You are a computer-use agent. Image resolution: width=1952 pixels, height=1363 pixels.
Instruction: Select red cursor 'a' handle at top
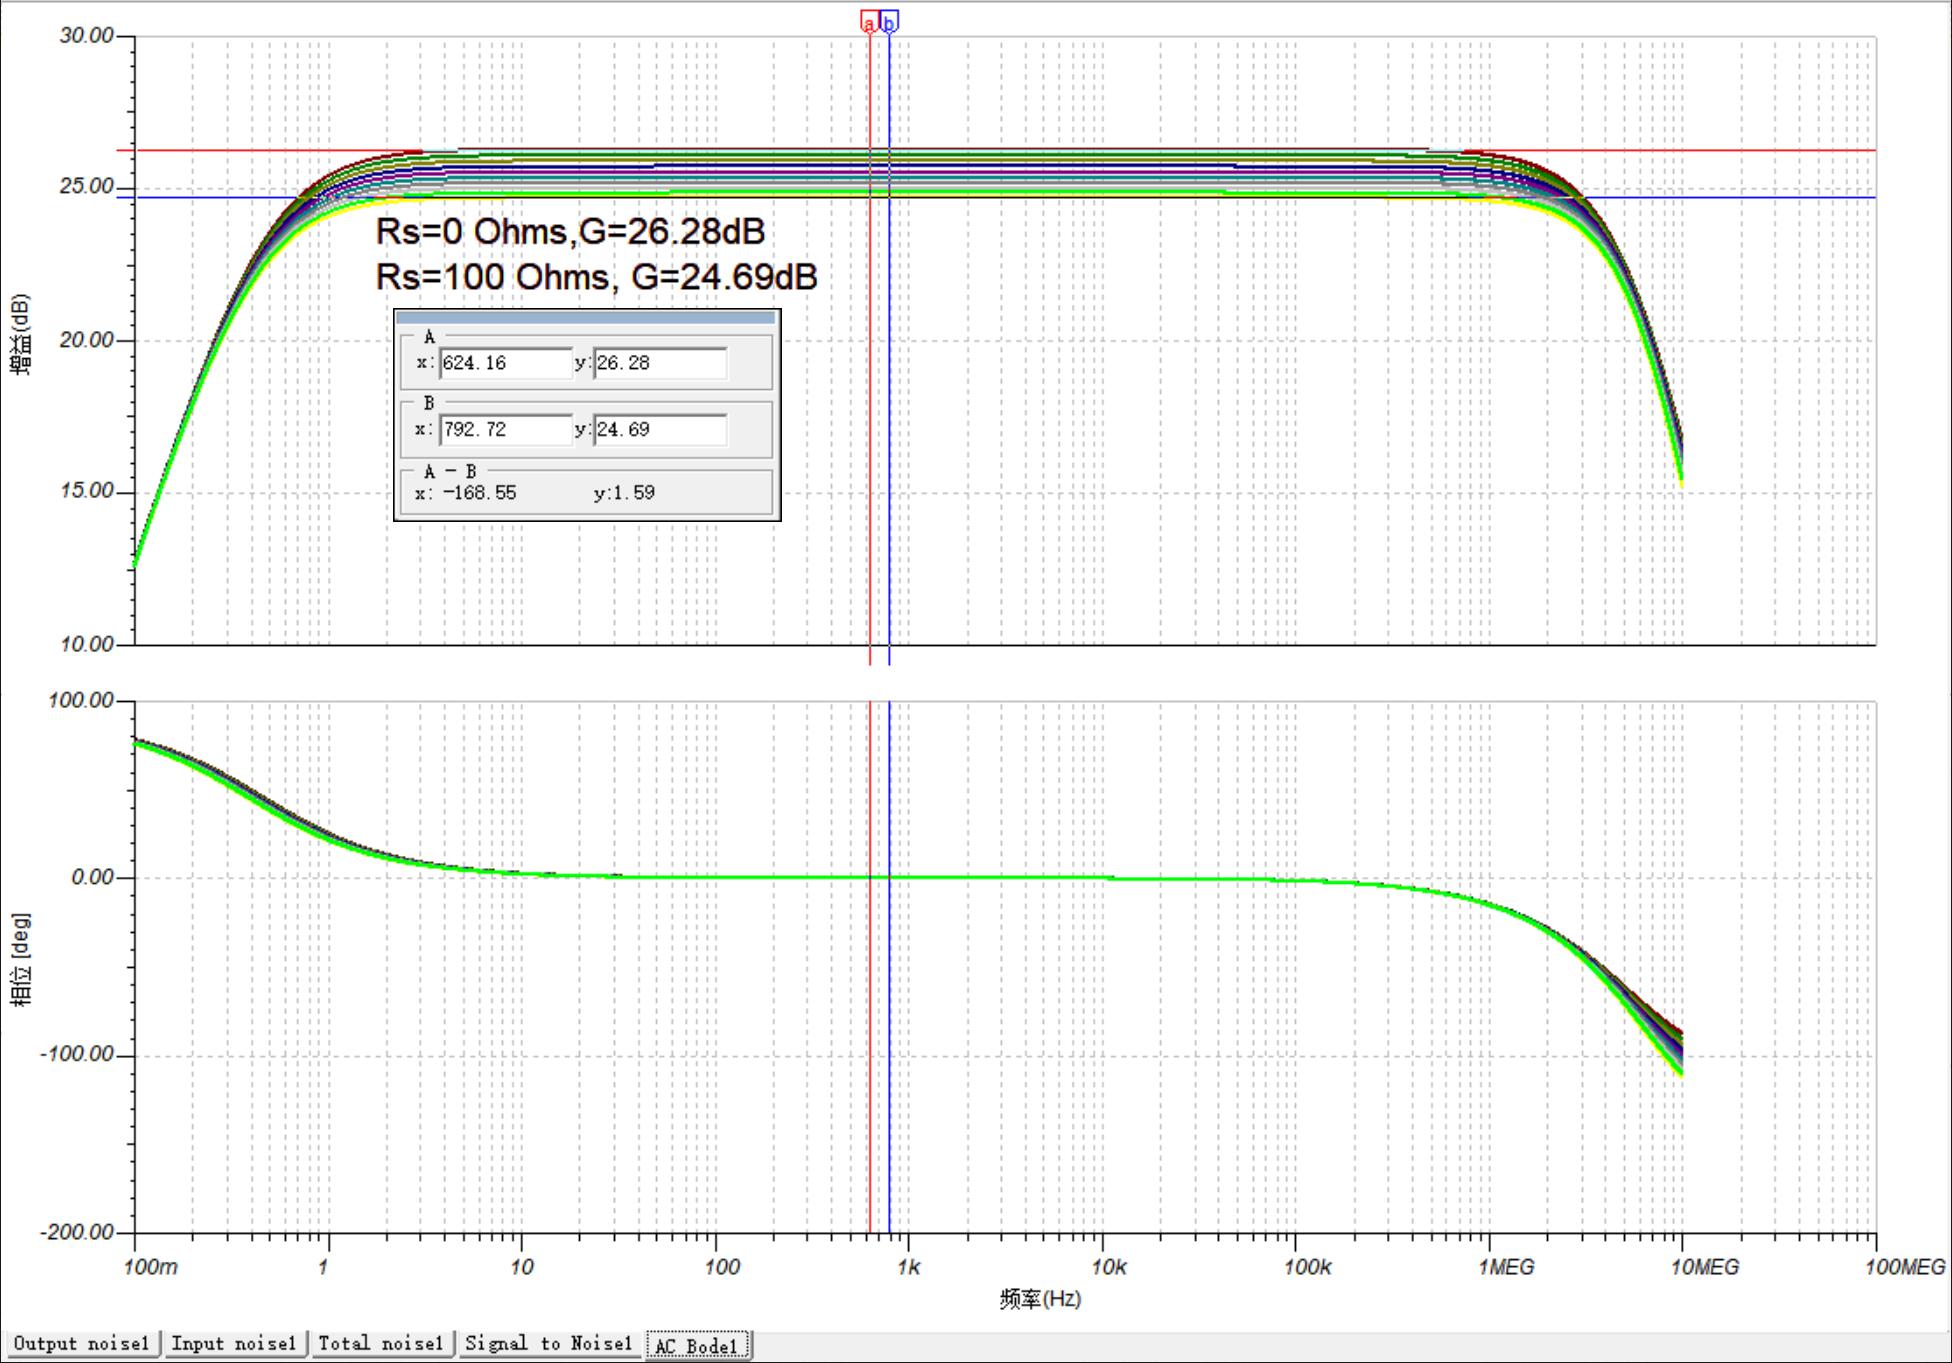(x=869, y=22)
